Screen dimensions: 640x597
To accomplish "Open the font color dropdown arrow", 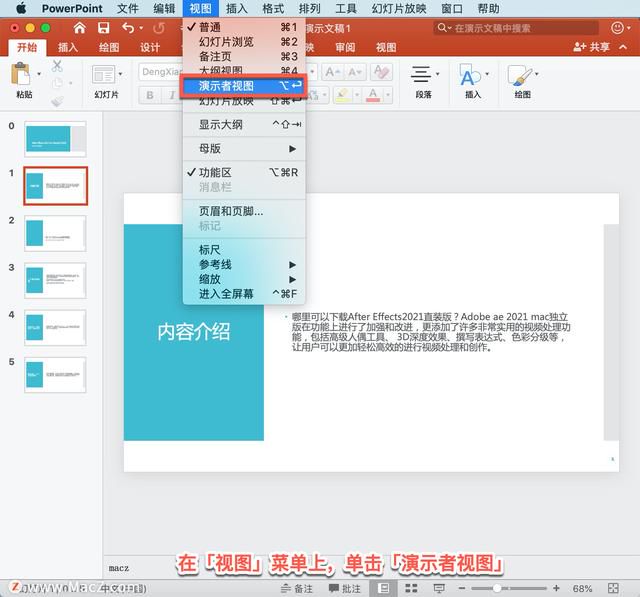I will tap(388, 95).
